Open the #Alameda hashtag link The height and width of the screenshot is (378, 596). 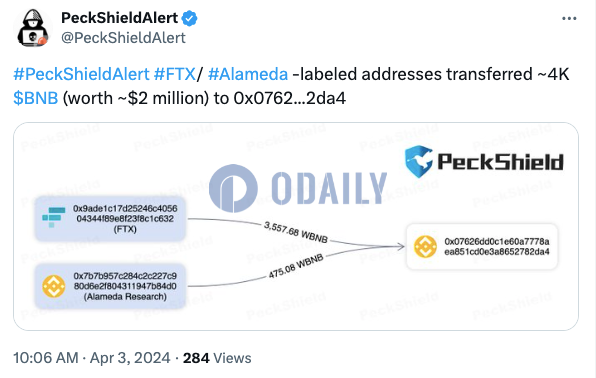click(x=248, y=74)
